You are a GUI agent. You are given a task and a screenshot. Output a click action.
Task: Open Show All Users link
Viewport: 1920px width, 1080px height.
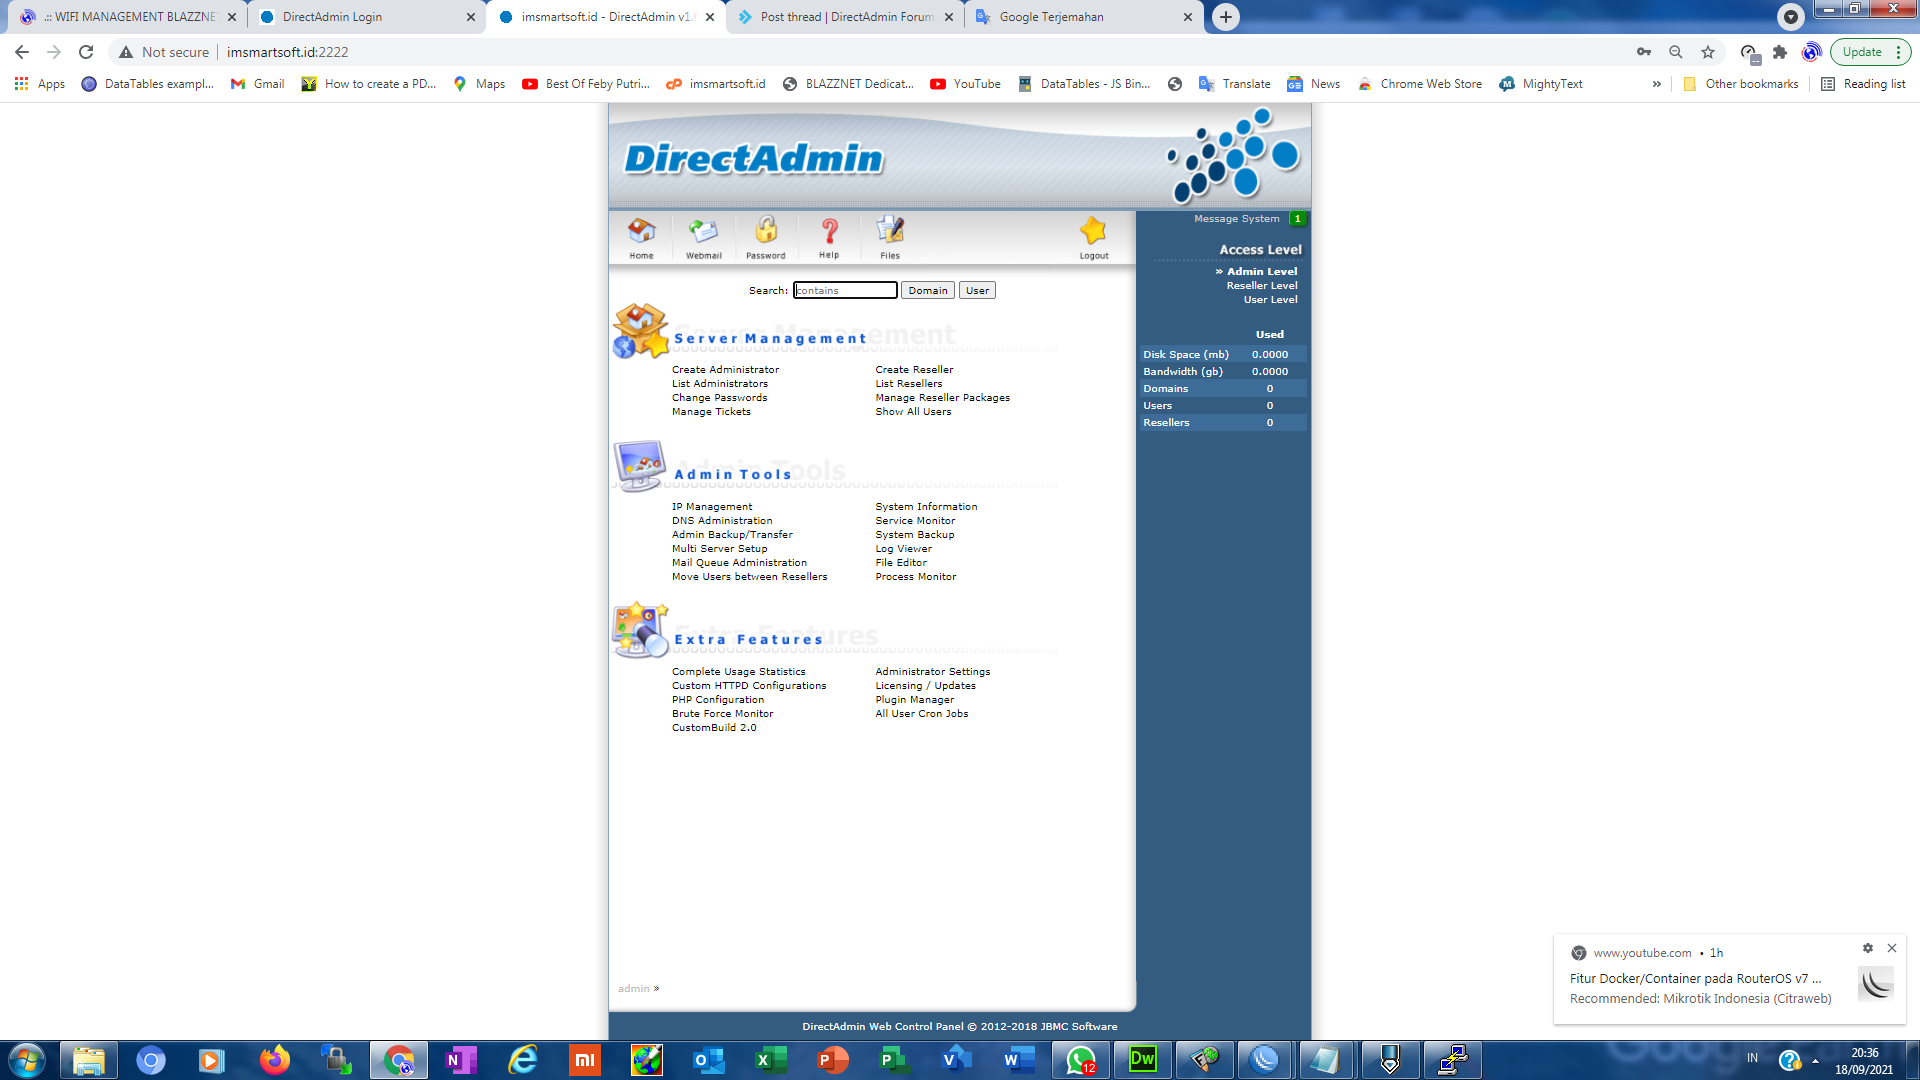point(913,412)
